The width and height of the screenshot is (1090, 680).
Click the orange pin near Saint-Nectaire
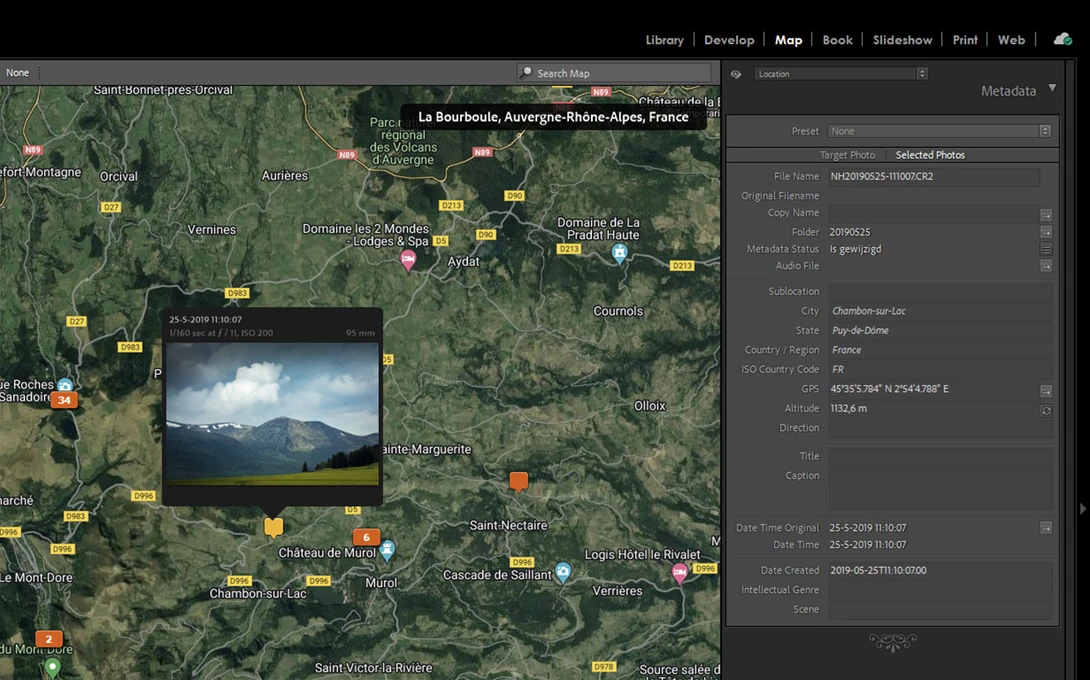coord(519,481)
